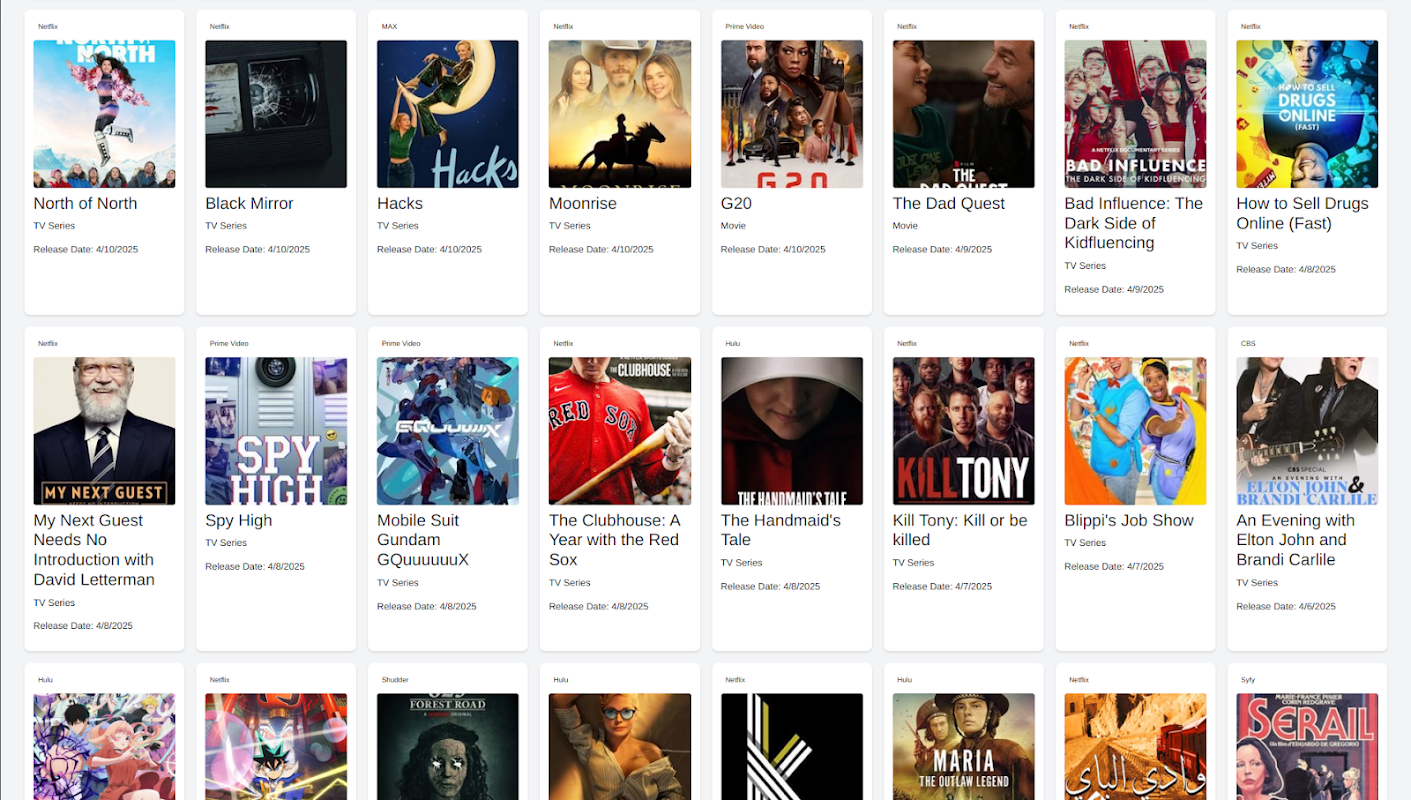This screenshot has width=1411, height=800.
Task: Open The Clubhouse Red Sox poster
Action: pyautogui.click(x=620, y=431)
